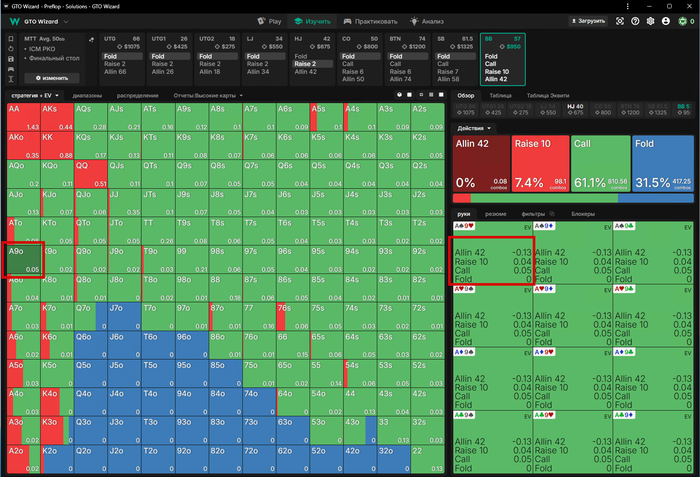Click the strategy frequency color bar

point(573,198)
